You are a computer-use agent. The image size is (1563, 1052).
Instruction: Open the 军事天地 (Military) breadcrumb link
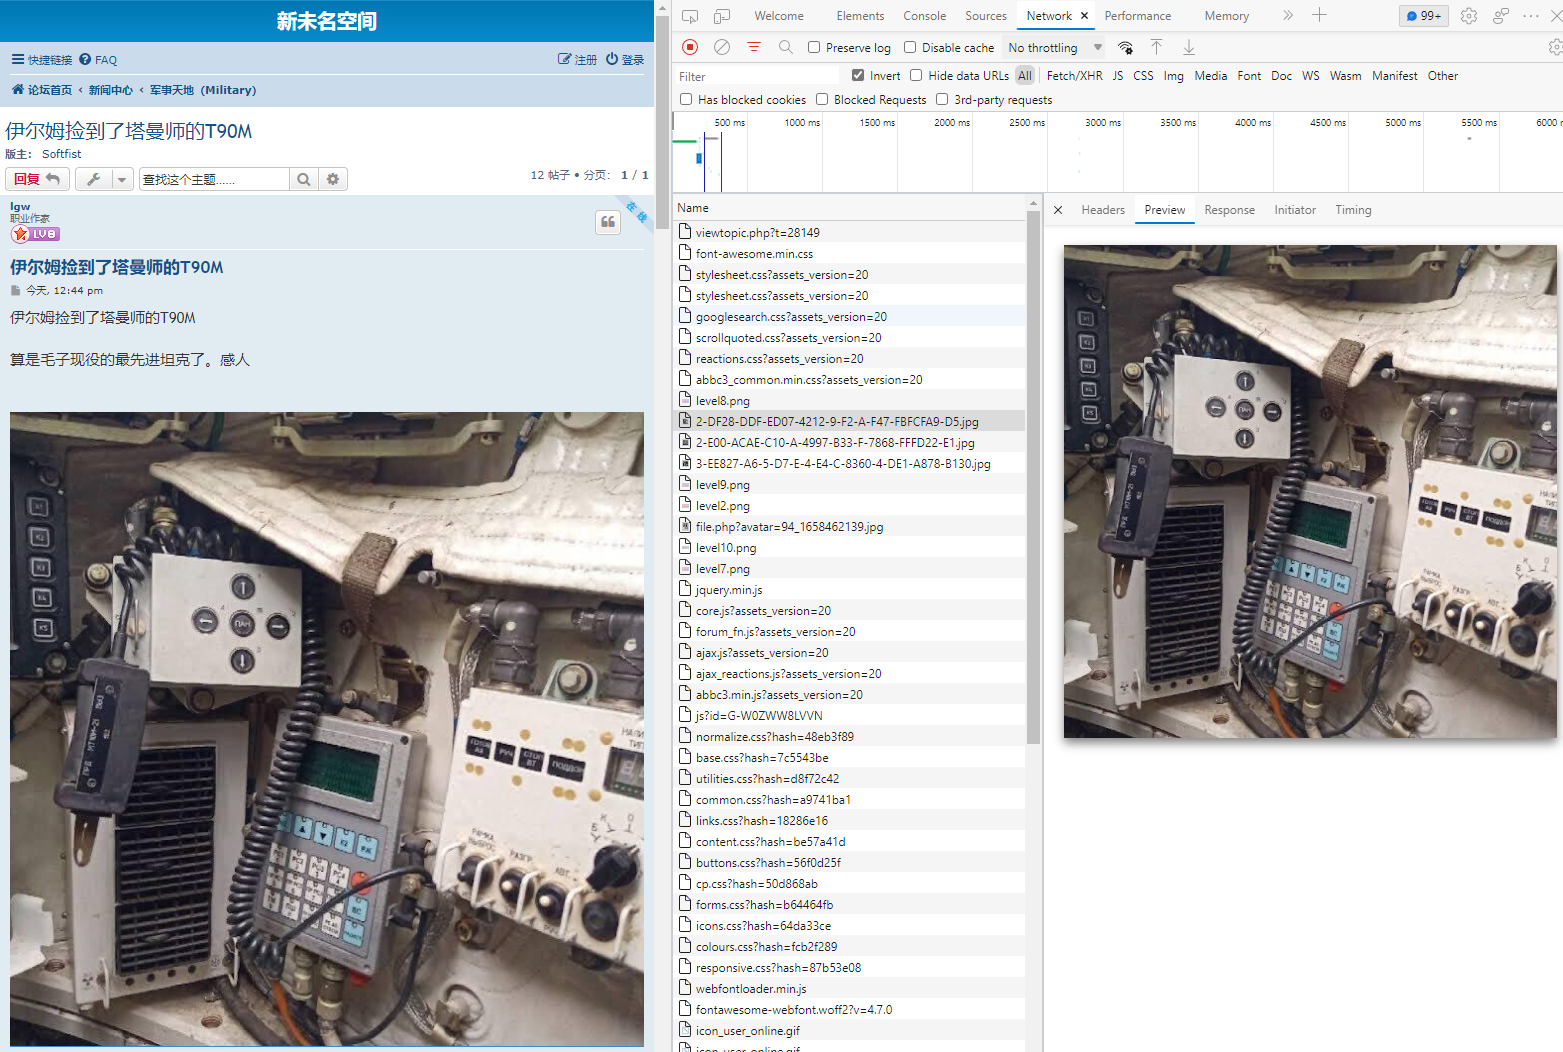pyautogui.click(x=203, y=90)
